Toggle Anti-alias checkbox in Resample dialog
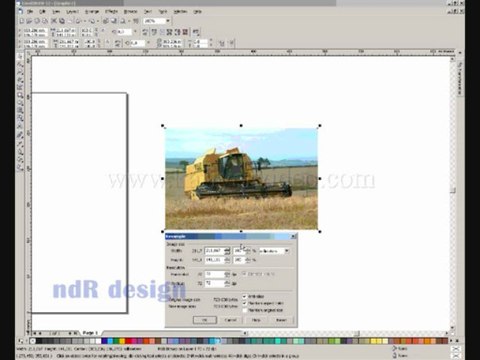Screen dimensions: 480x360 (x=244, y=296)
